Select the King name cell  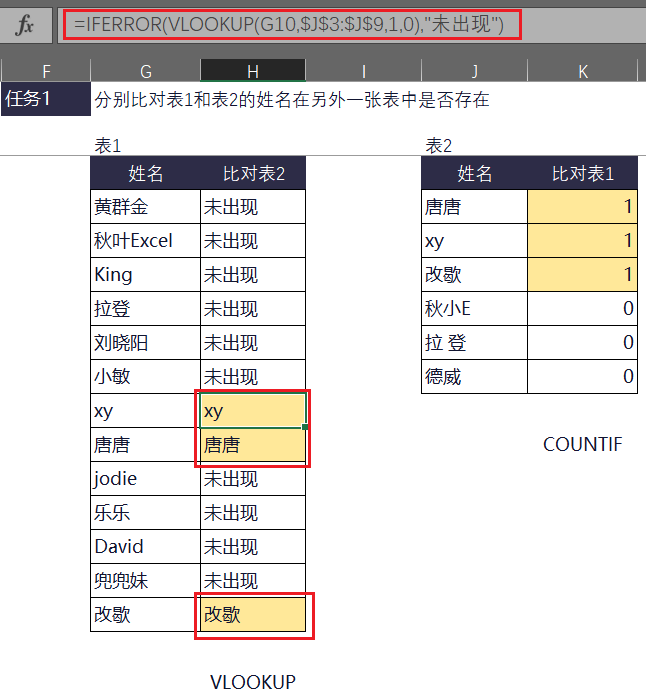pos(146,275)
